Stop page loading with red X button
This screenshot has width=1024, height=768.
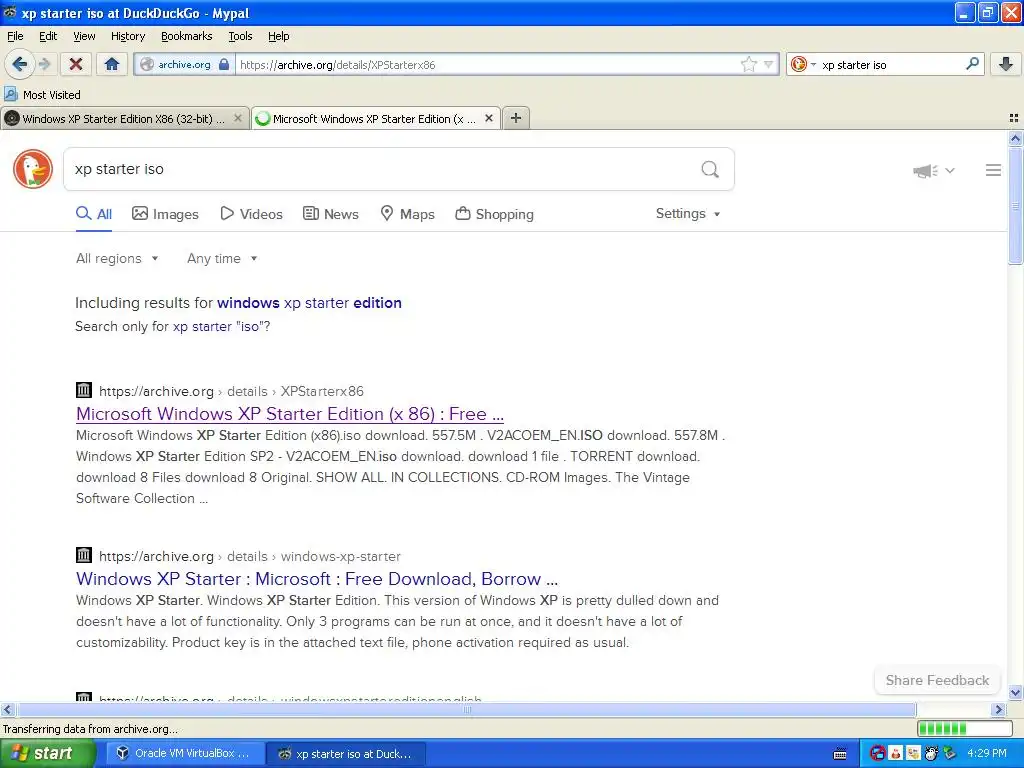click(76, 64)
